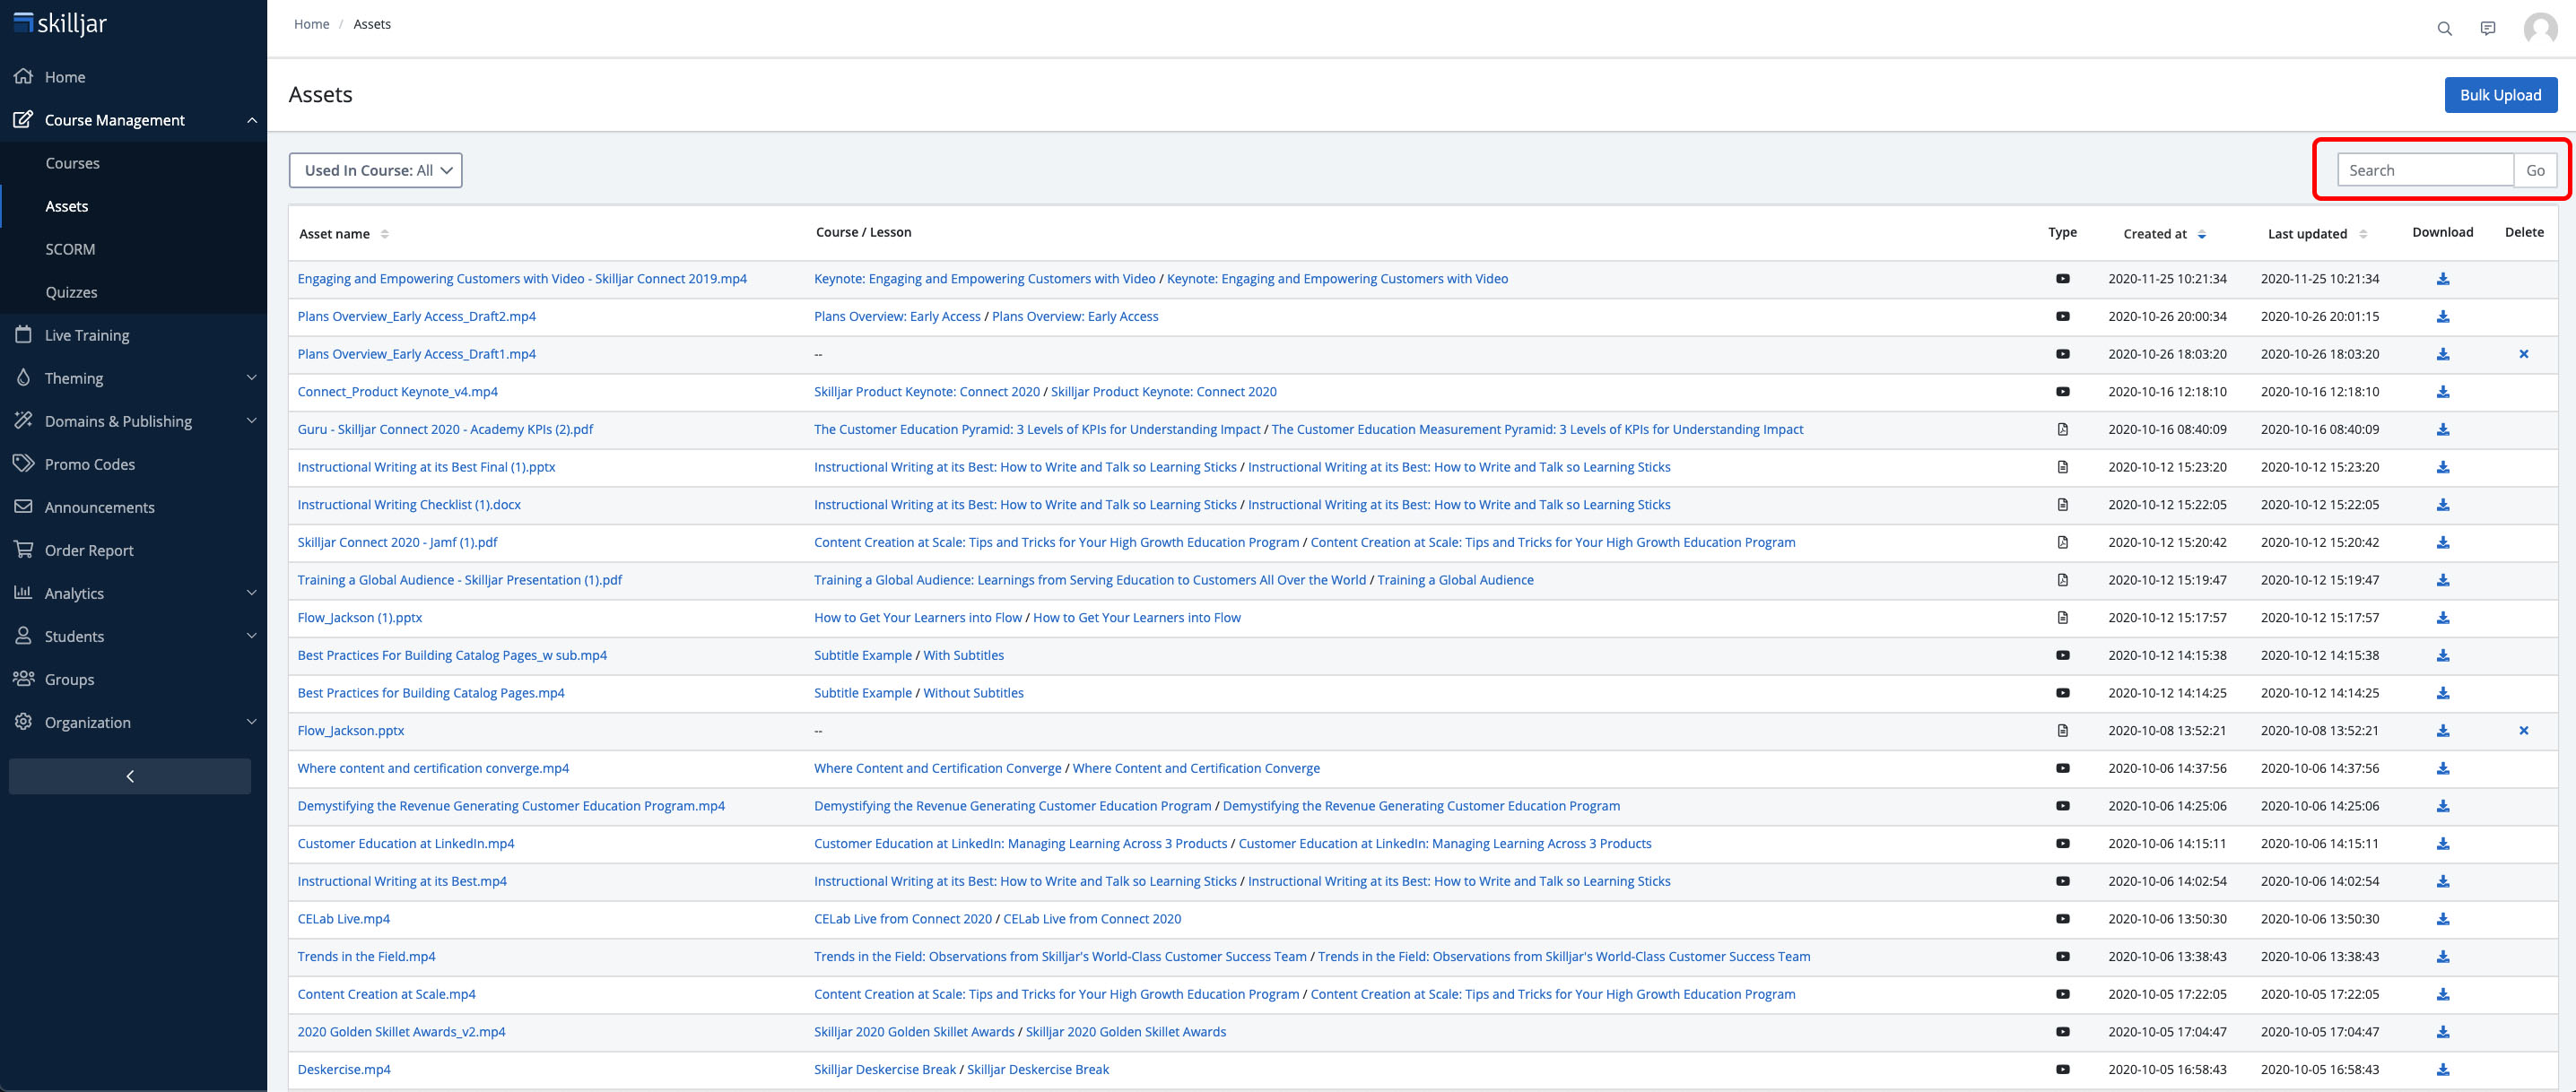Image resolution: width=2576 pixels, height=1092 pixels.
Task: Click the video type icon for Deskercise.mp4
Action: pyautogui.click(x=2062, y=1070)
